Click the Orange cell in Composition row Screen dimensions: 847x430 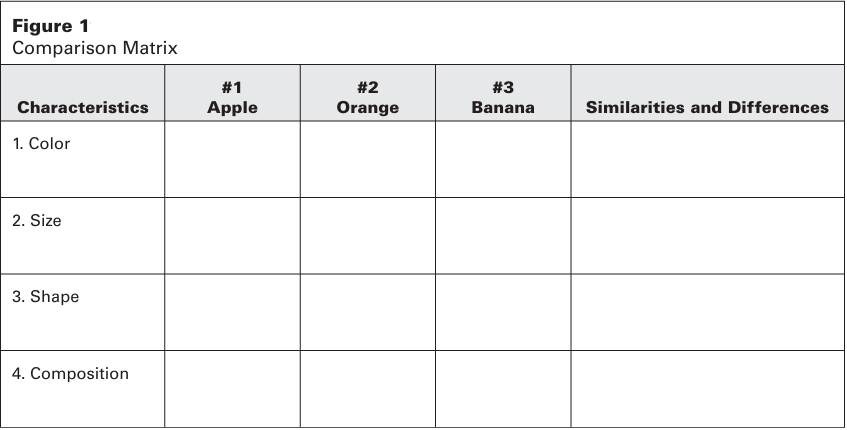tap(367, 388)
